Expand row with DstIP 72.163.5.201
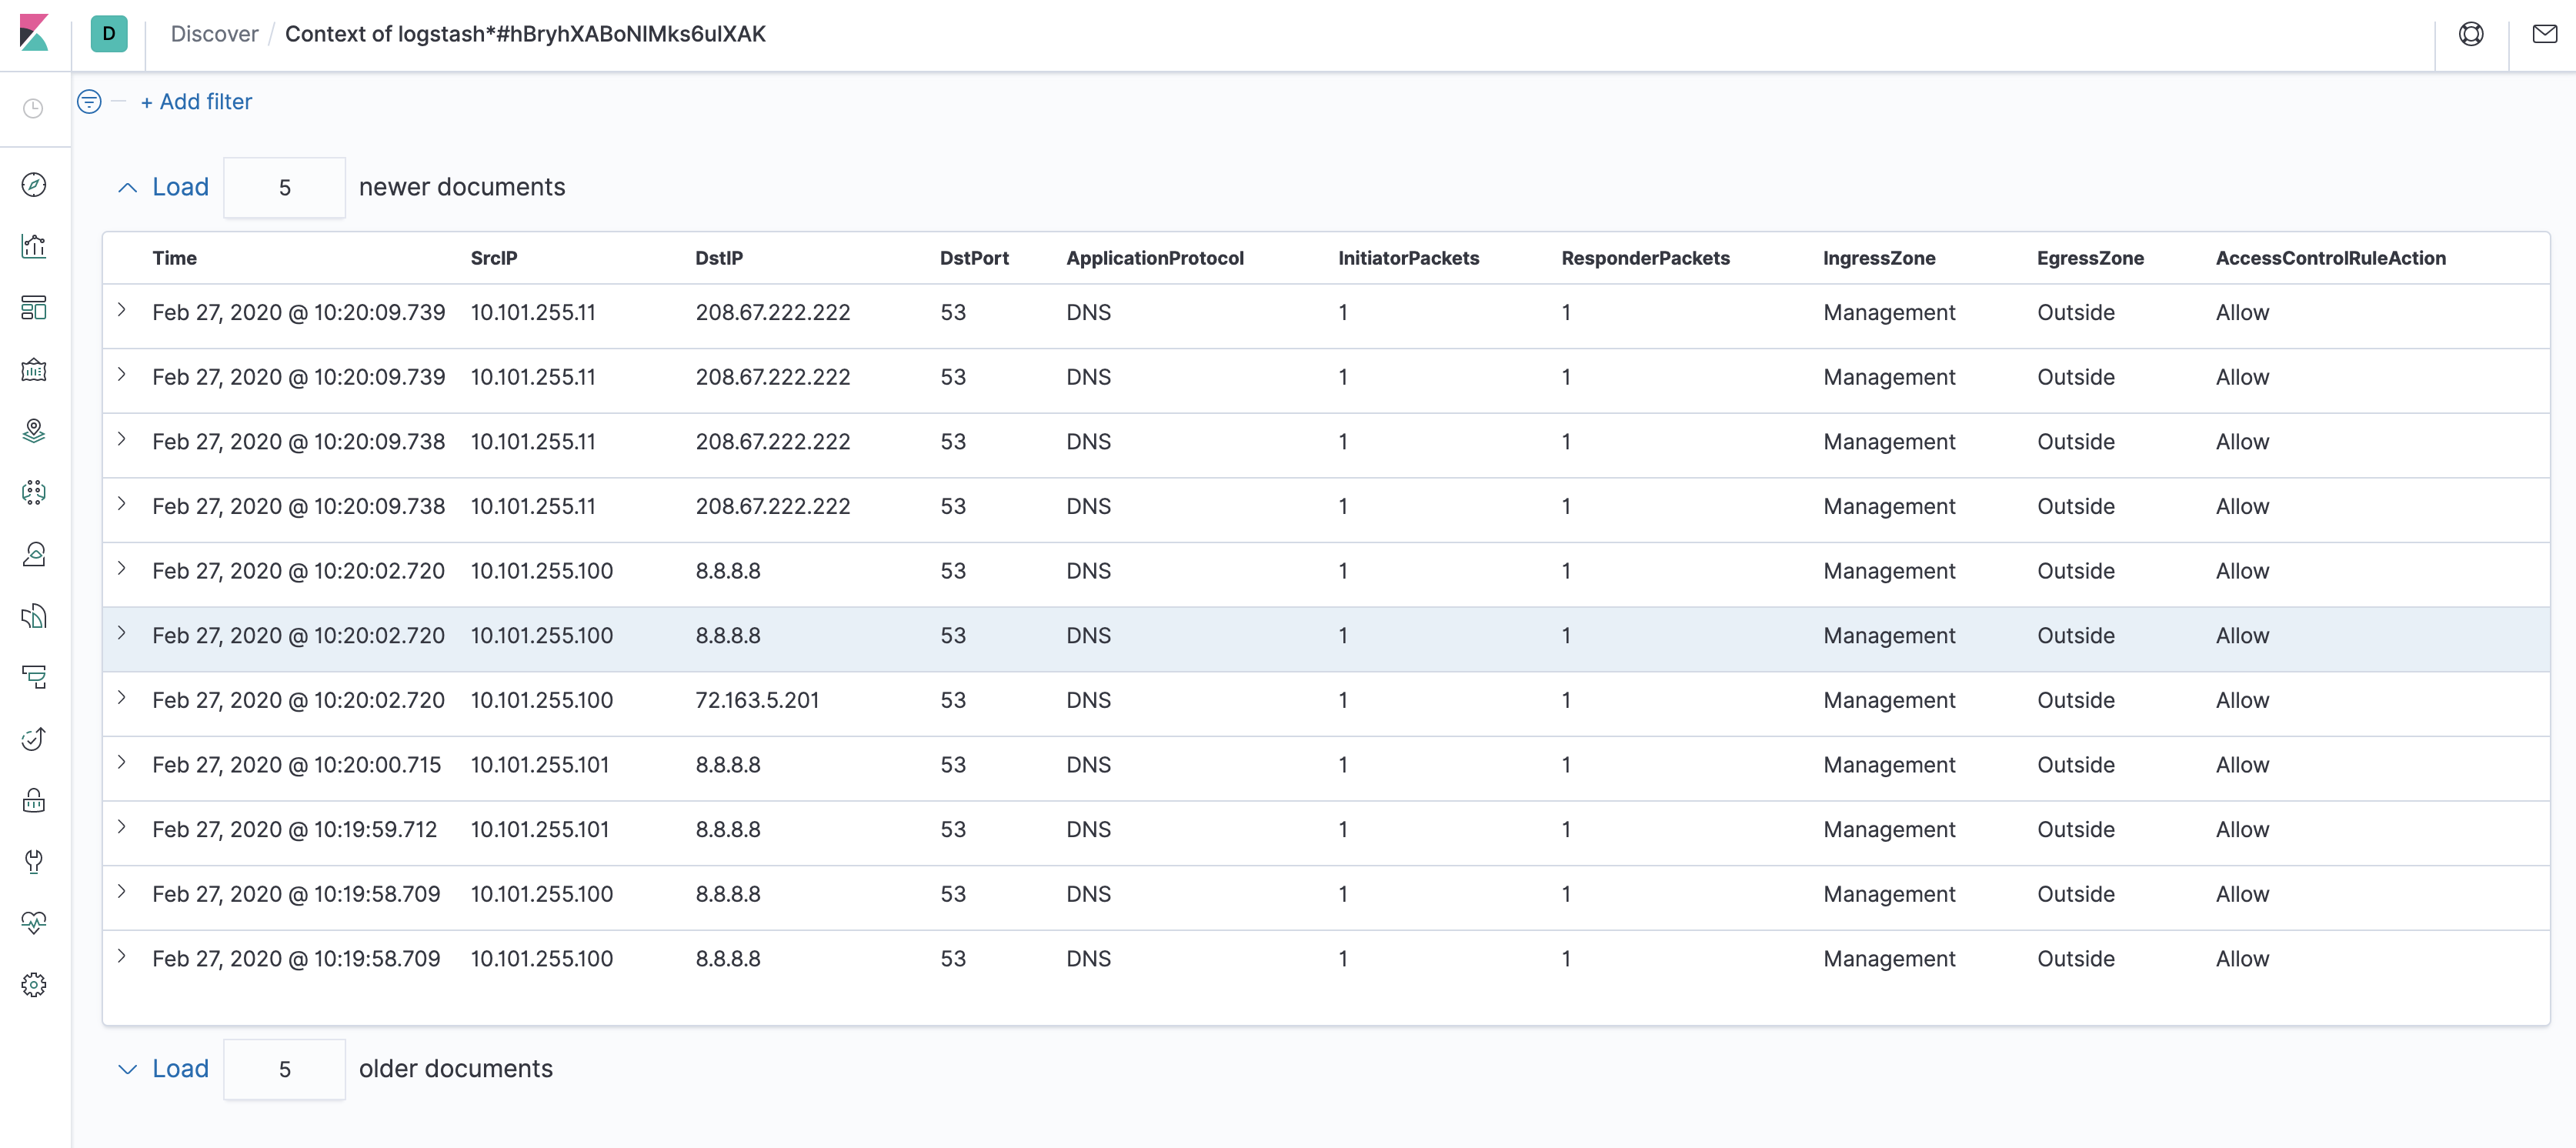The image size is (2576, 1148). (122, 699)
